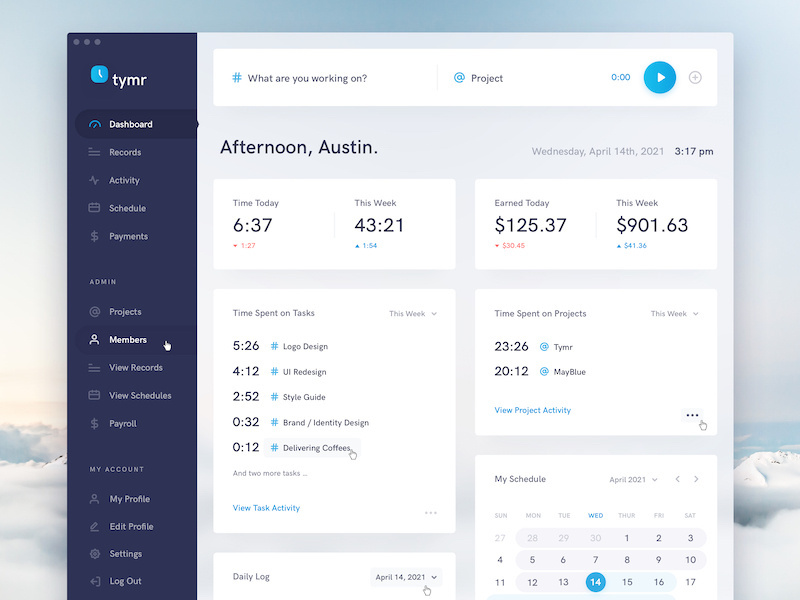Open the Dashboard menu item
Screen dimensions: 800x600
136,124
